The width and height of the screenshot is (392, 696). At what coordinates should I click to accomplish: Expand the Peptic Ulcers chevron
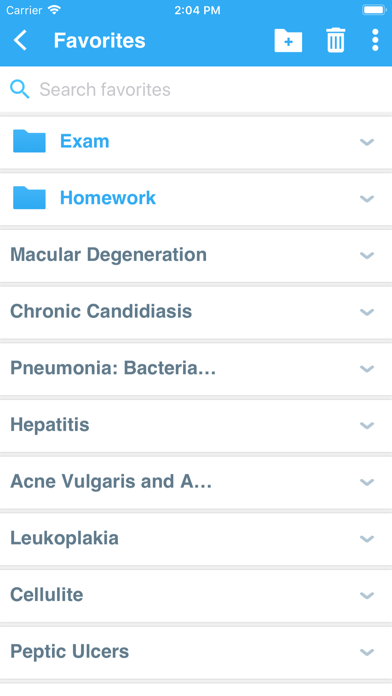367,652
